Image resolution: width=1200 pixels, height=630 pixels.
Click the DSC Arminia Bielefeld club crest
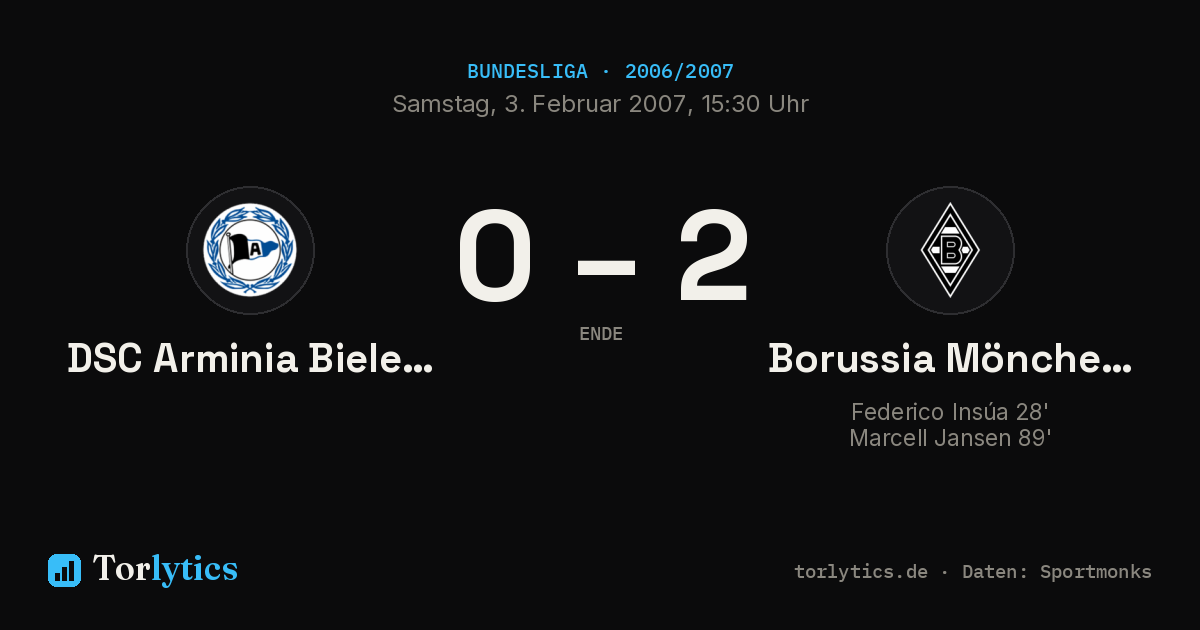[250, 250]
